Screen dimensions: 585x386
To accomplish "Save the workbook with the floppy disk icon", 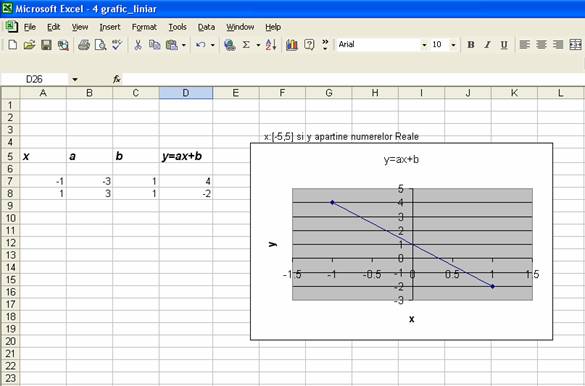I will tap(46, 45).
